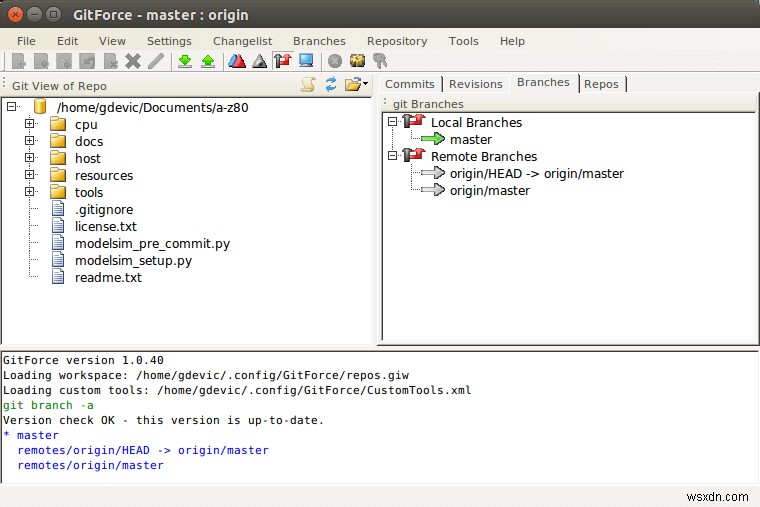Open the Edit menu
Viewport: 760px width, 507px height.
(x=67, y=41)
